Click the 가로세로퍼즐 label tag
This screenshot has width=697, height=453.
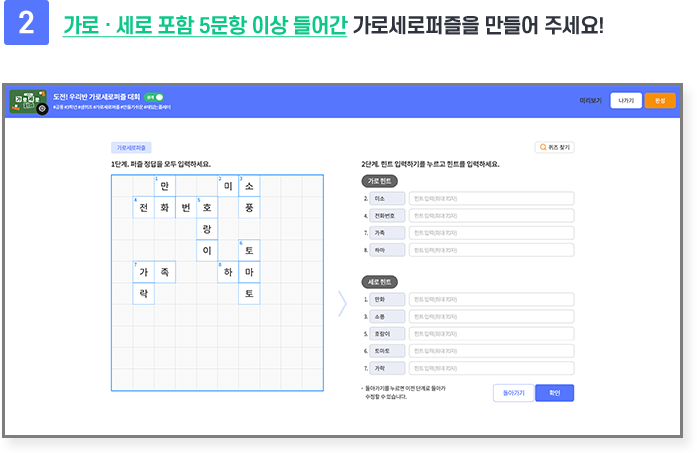pyautogui.click(x=131, y=148)
